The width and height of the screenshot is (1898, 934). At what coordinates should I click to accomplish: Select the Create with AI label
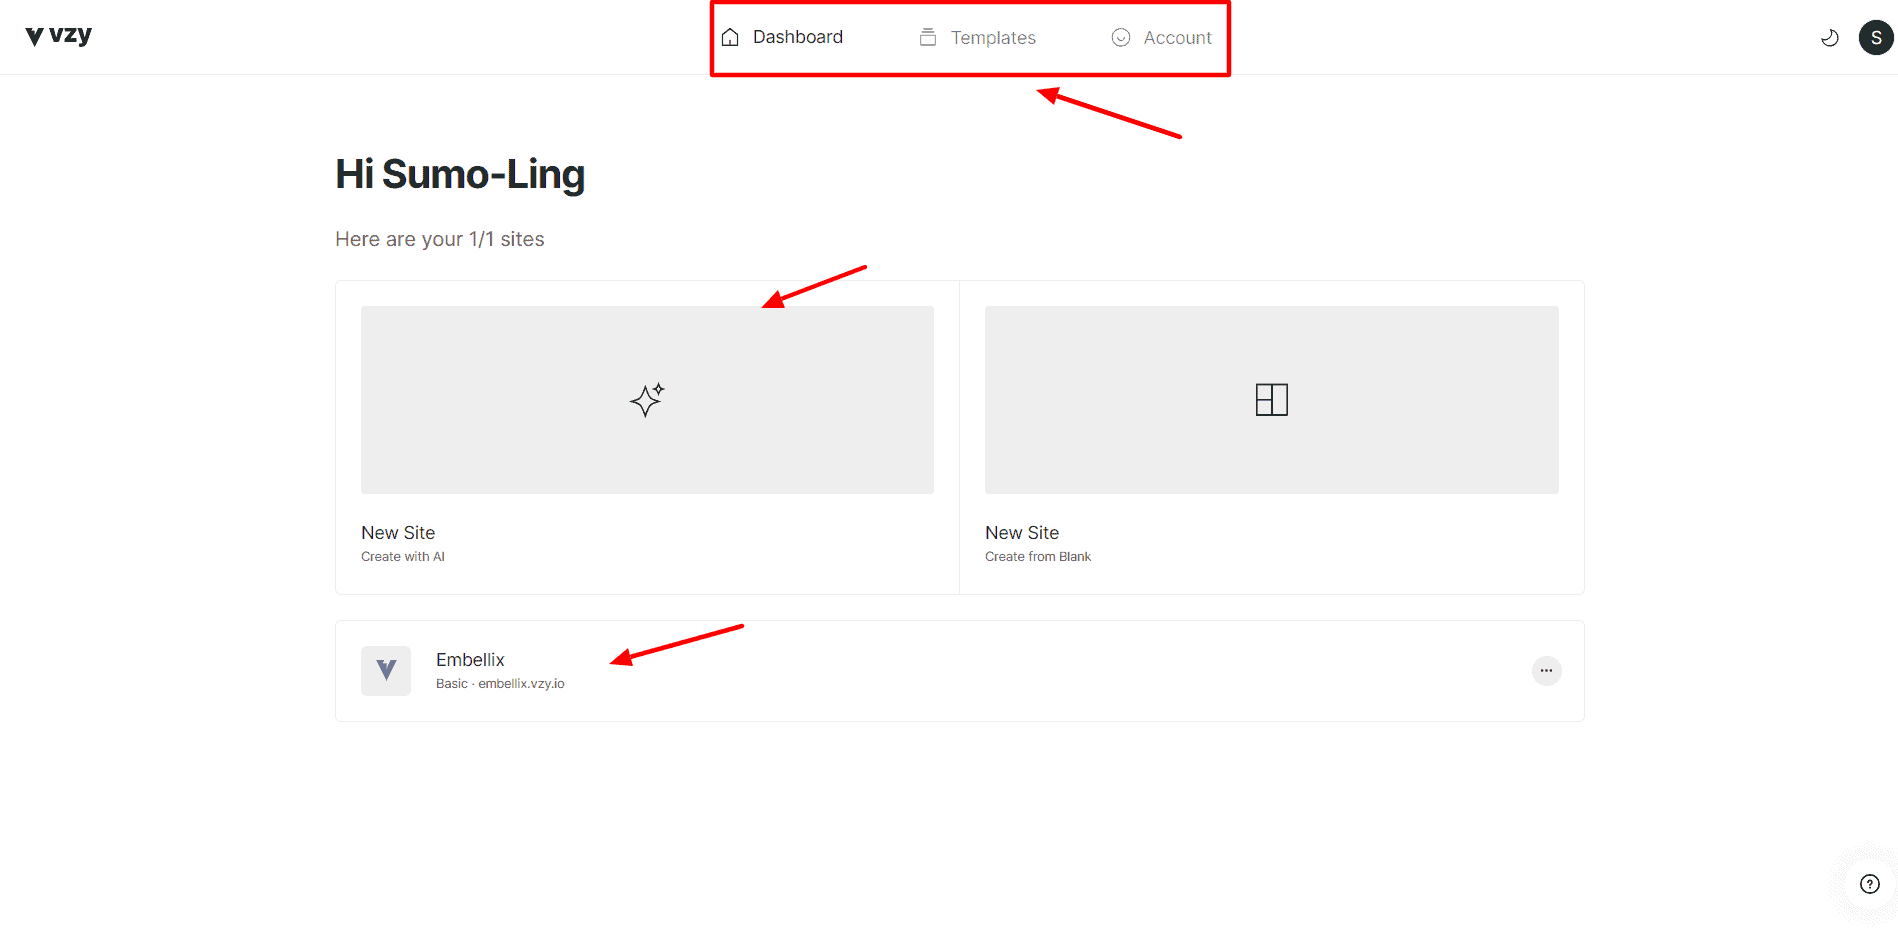[403, 557]
